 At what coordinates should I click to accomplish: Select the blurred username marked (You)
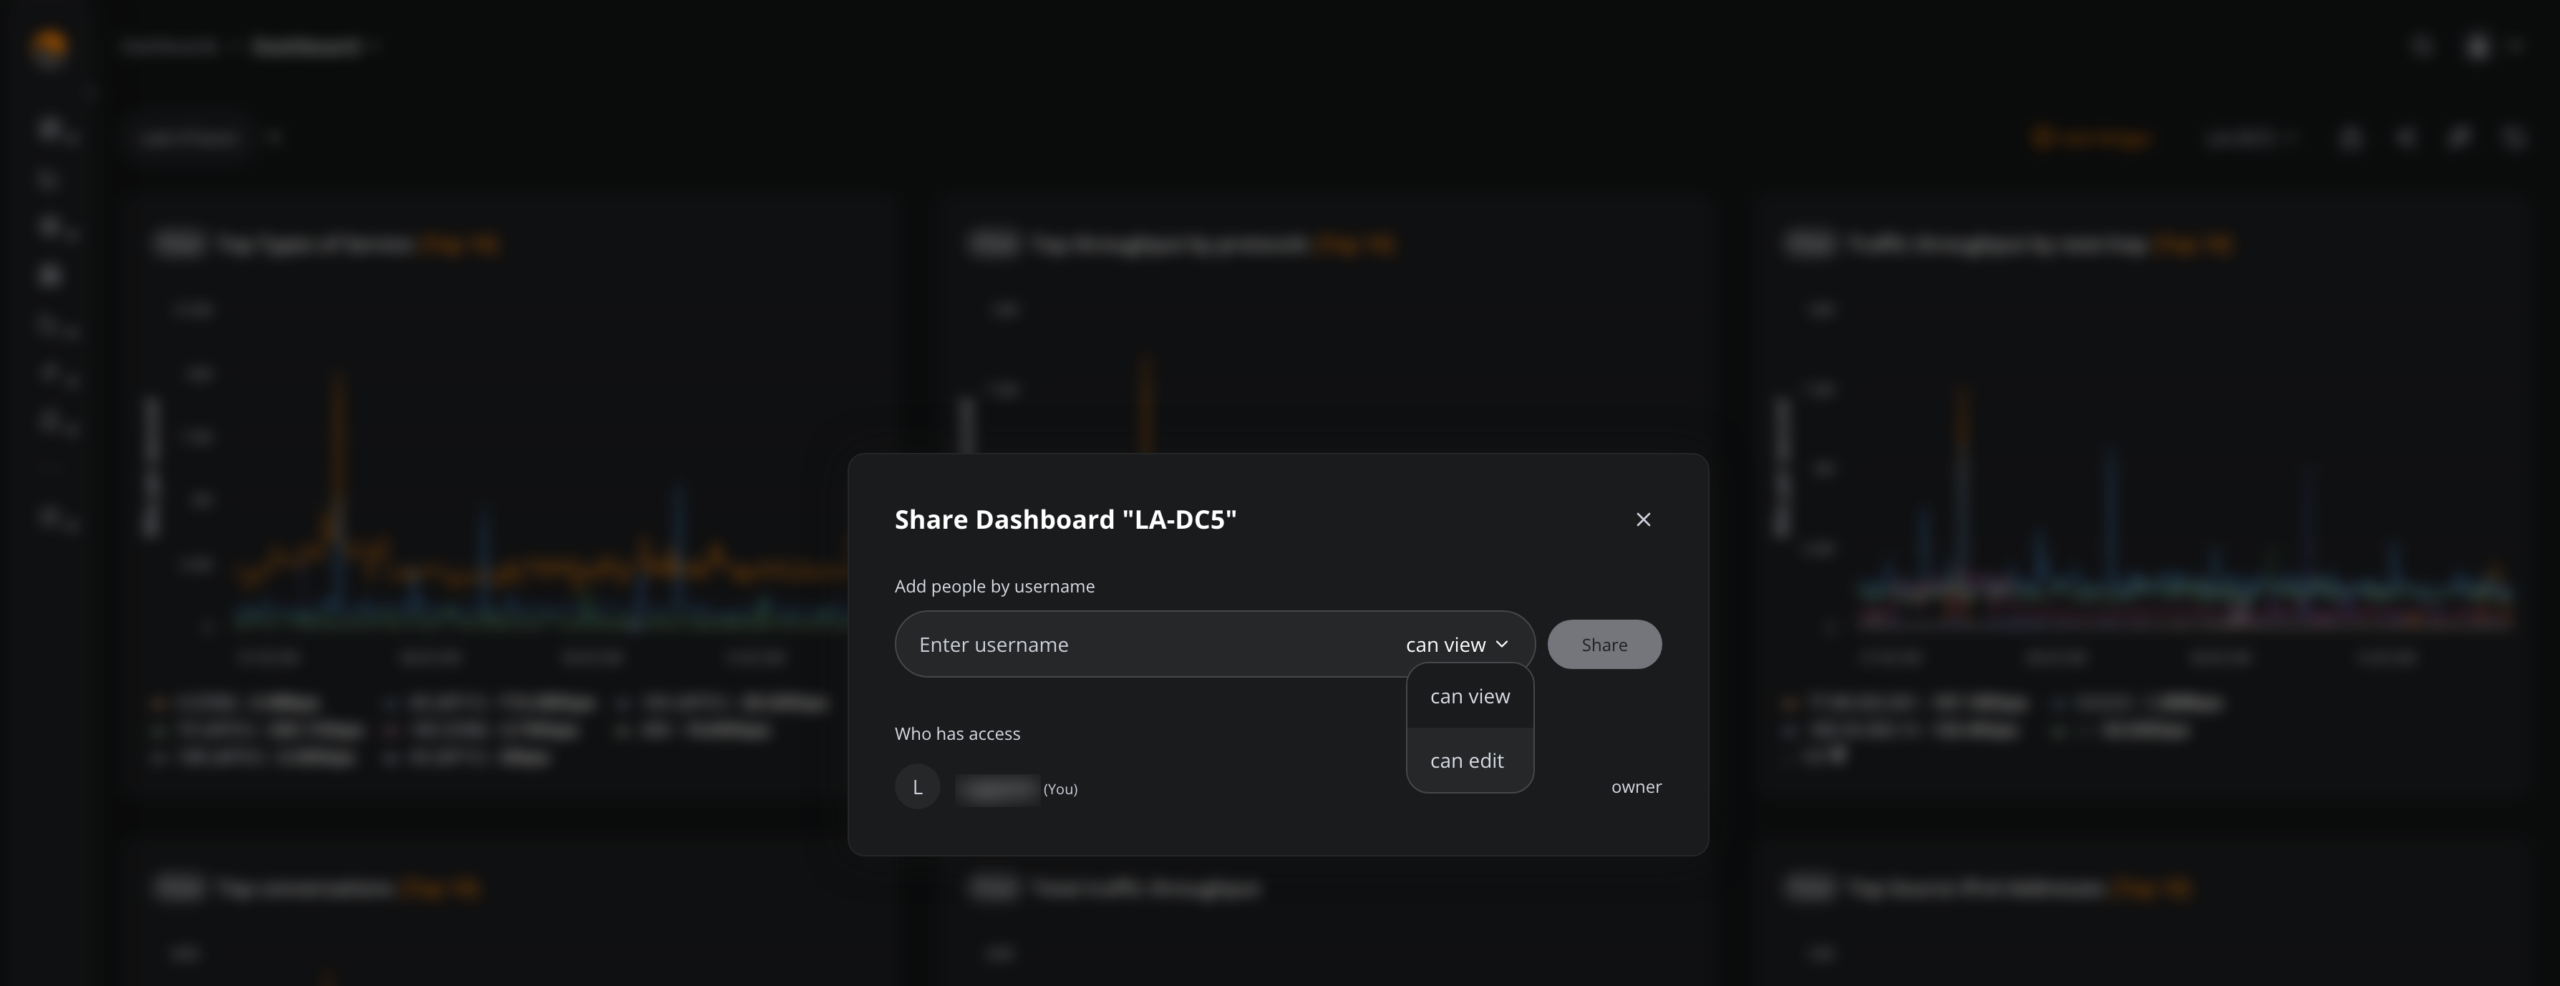(x=998, y=789)
